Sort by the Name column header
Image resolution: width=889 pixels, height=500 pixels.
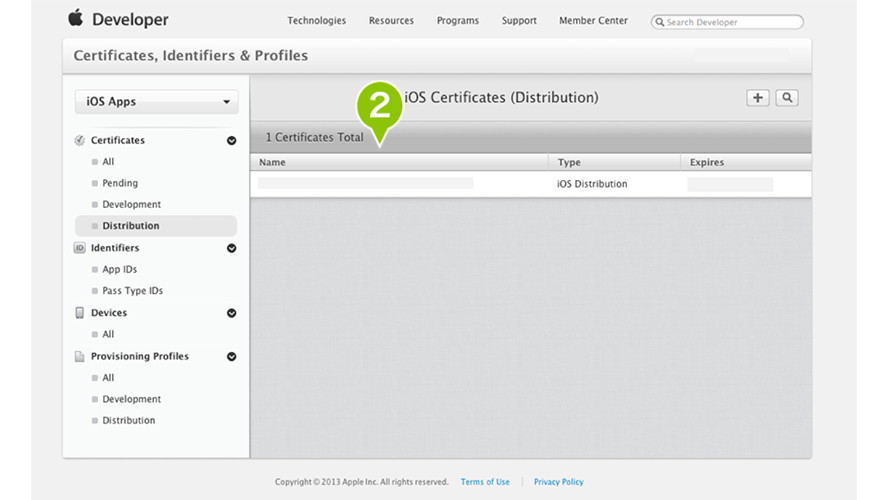point(400,162)
